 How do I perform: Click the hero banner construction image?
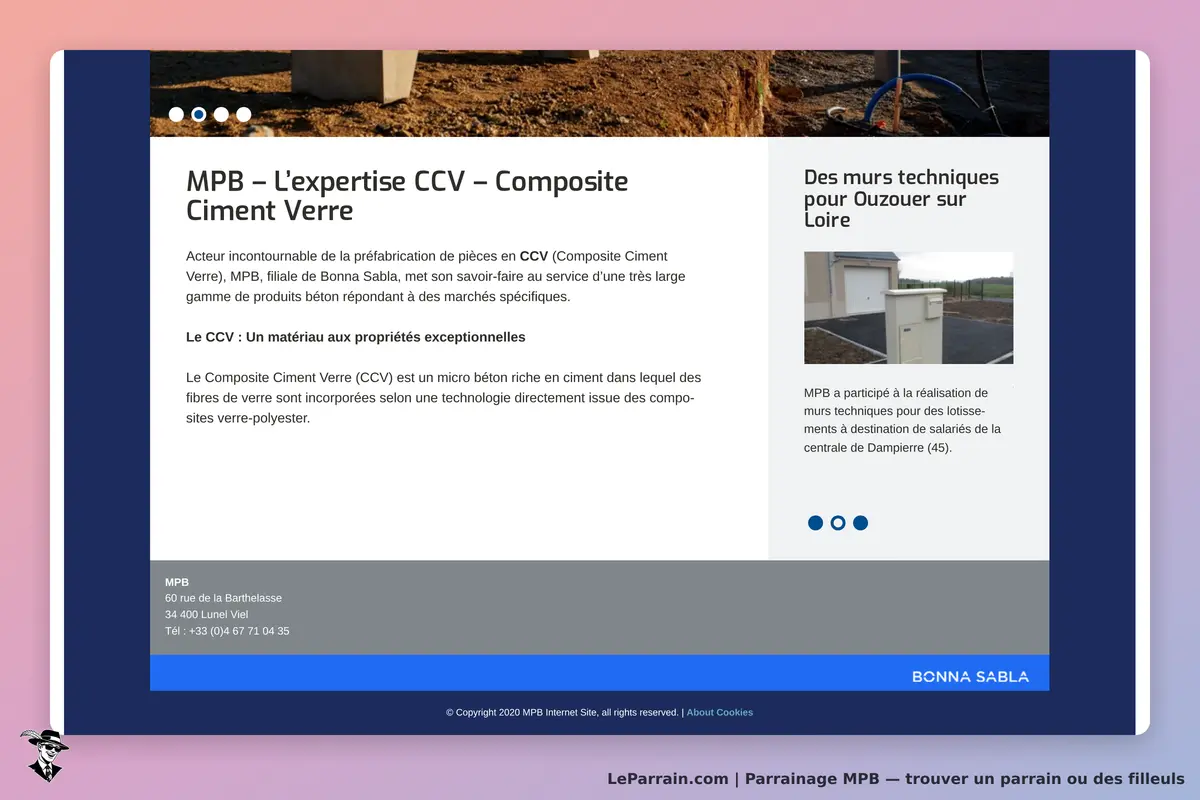click(x=600, y=93)
